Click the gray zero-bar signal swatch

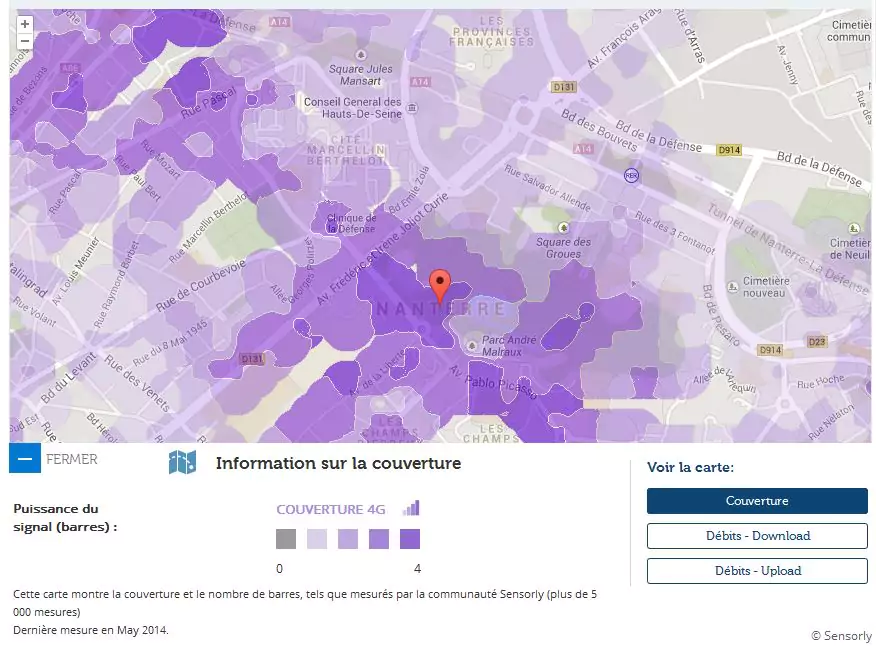point(286,540)
